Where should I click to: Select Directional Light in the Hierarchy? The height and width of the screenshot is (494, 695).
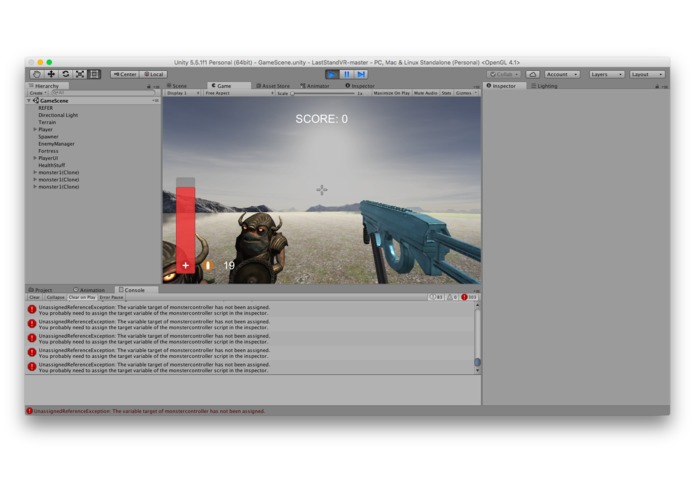click(x=58, y=115)
